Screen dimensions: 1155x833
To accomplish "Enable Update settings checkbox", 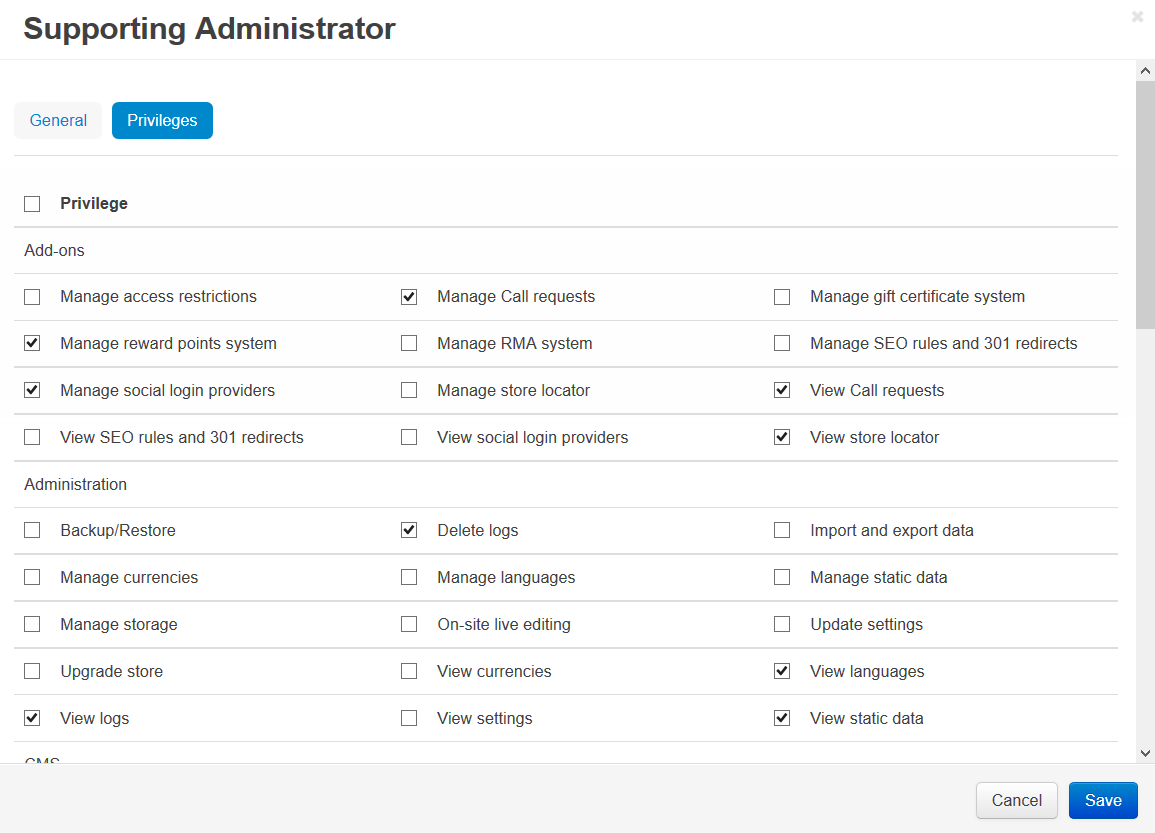I will [x=782, y=625].
